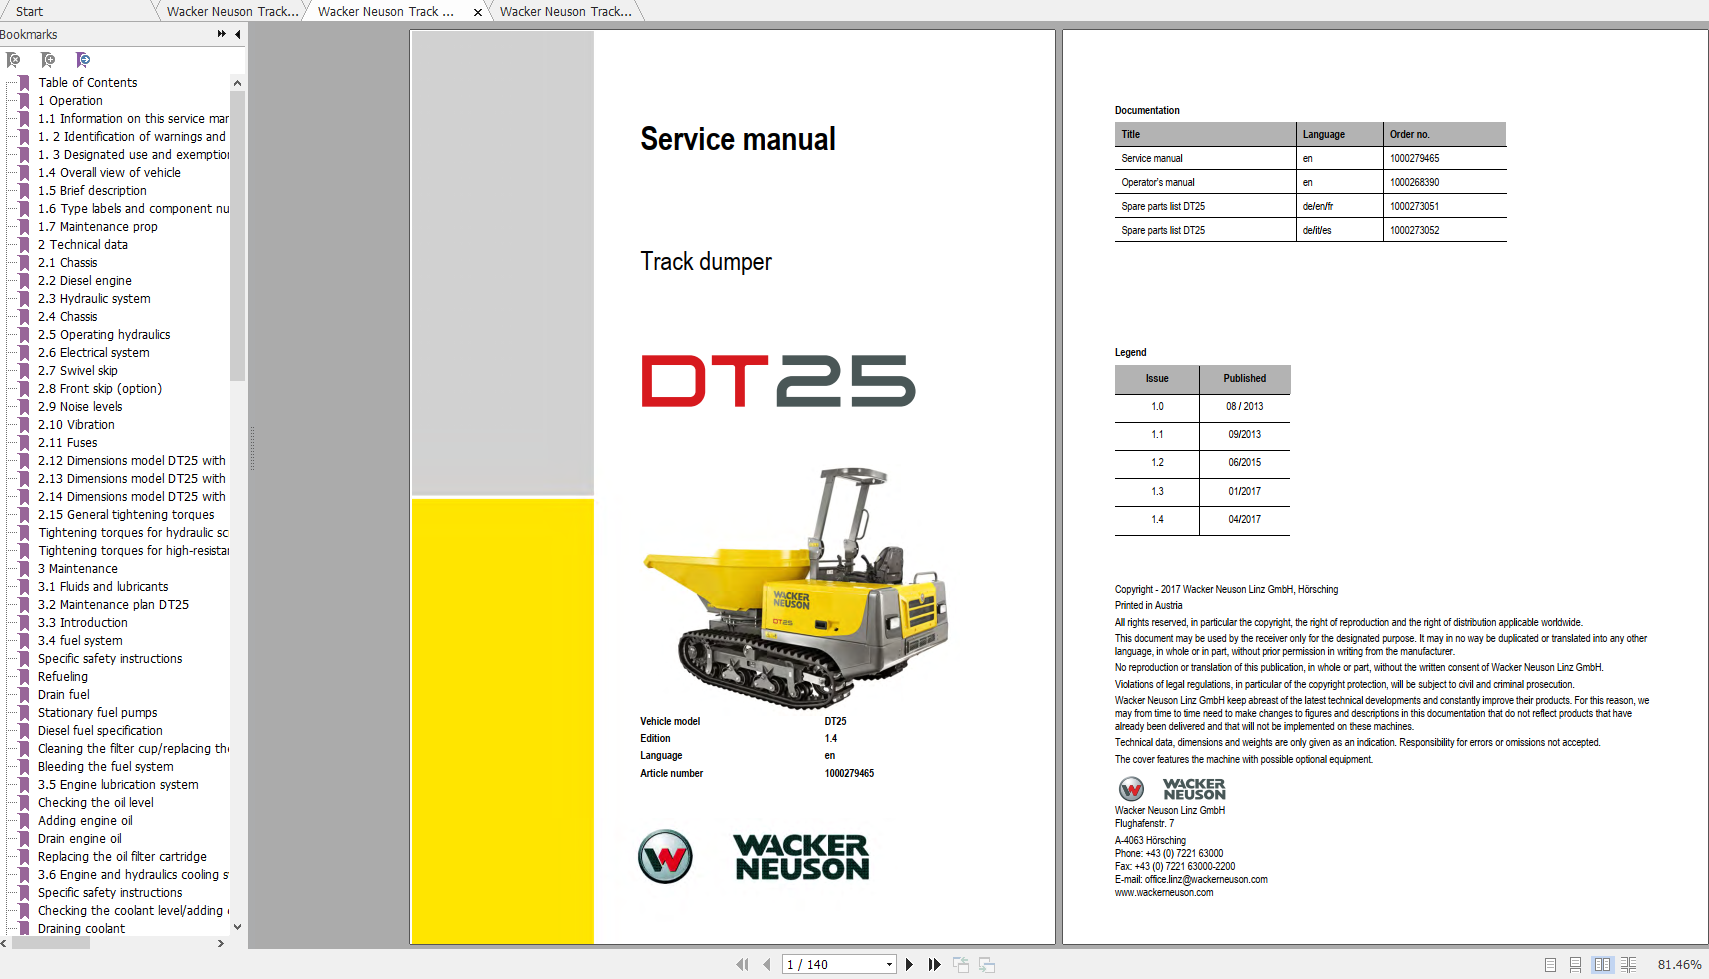Screen dimensions: 1709x979
Task: Click the previous view icon in the bottom bar
Action: point(961,964)
